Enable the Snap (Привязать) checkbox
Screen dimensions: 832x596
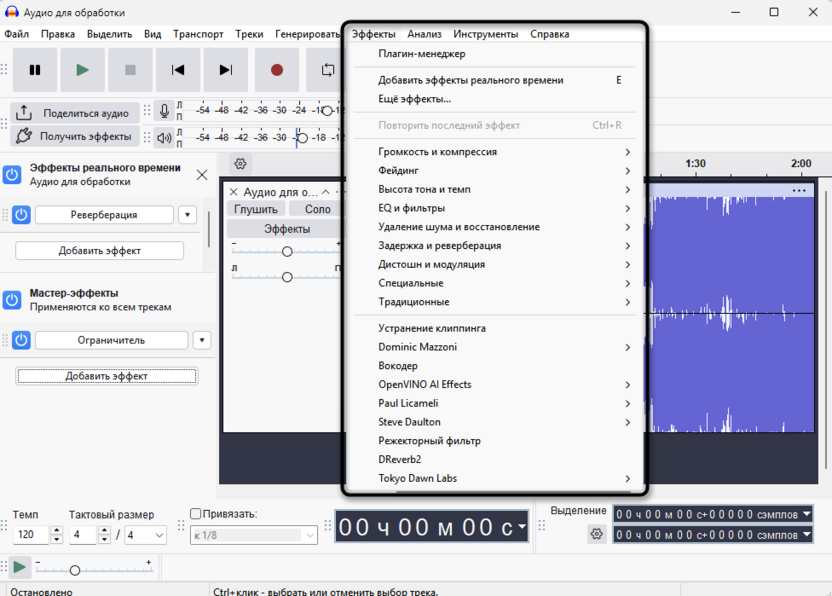pos(195,513)
